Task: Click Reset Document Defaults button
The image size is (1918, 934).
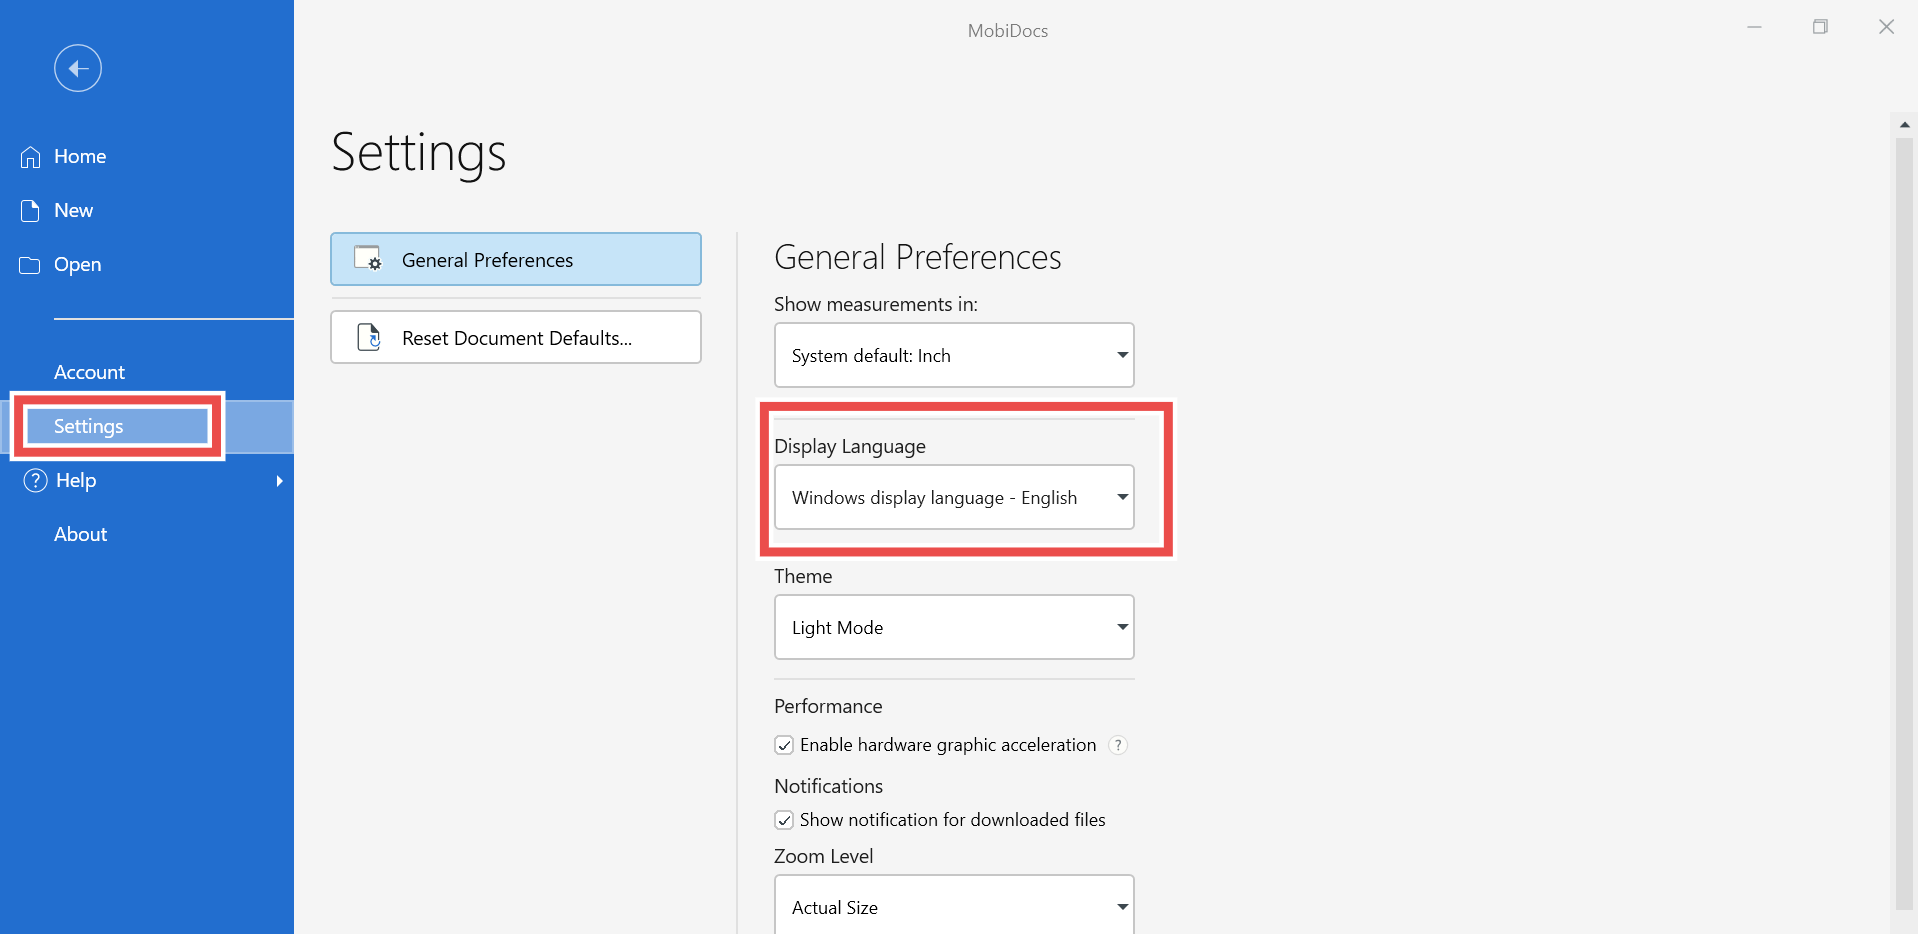Action: click(516, 337)
